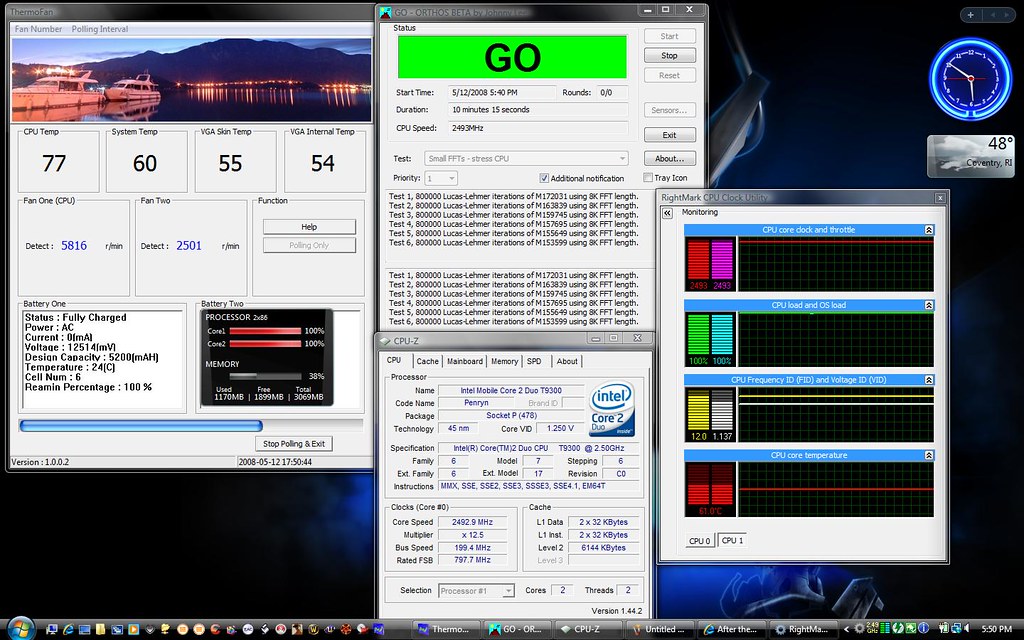Click the Coventry weather gadget
The height and width of the screenshot is (640, 1024).
tap(971, 156)
